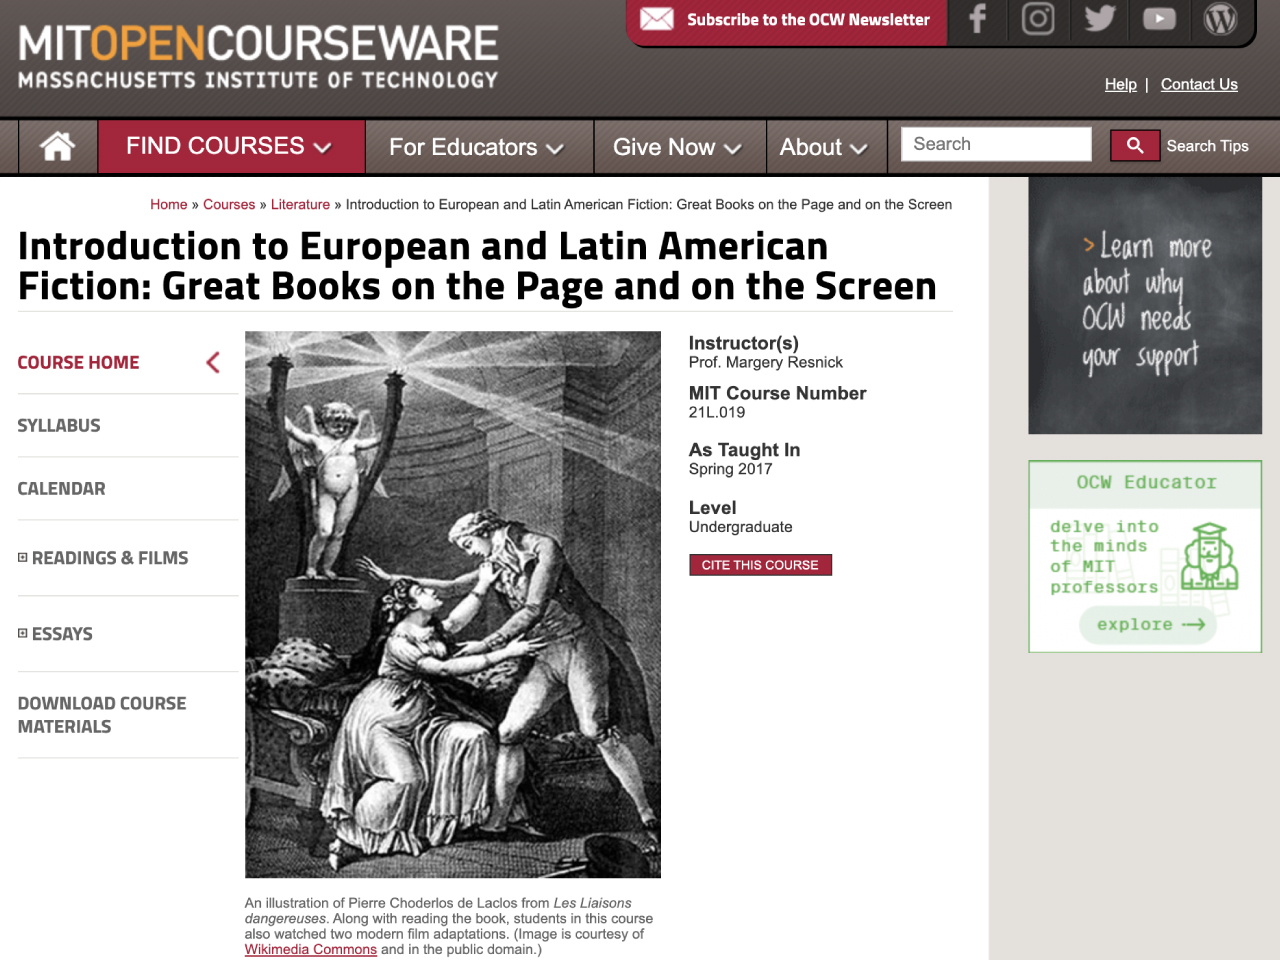Screen dimensions: 1280x960
Task: Open the Syllabus page
Action: [59, 425]
